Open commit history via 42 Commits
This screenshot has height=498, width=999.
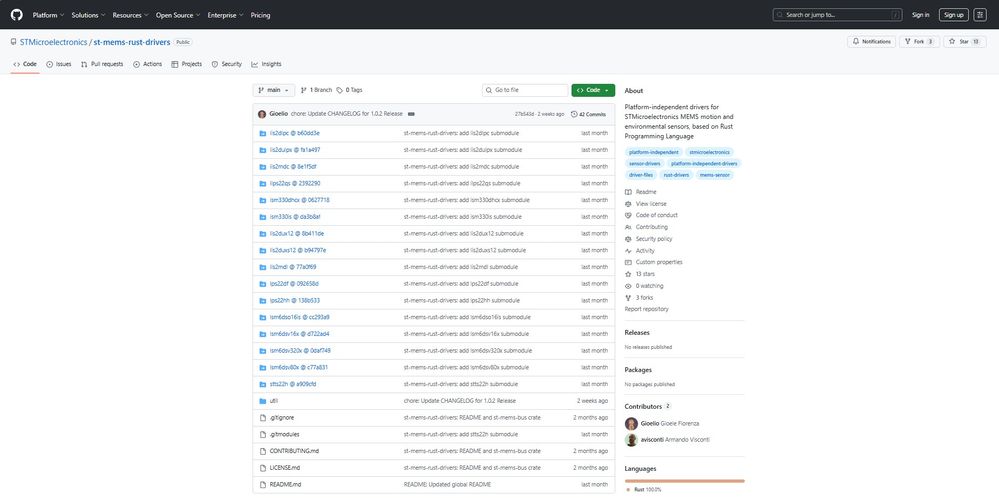[588, 114]
